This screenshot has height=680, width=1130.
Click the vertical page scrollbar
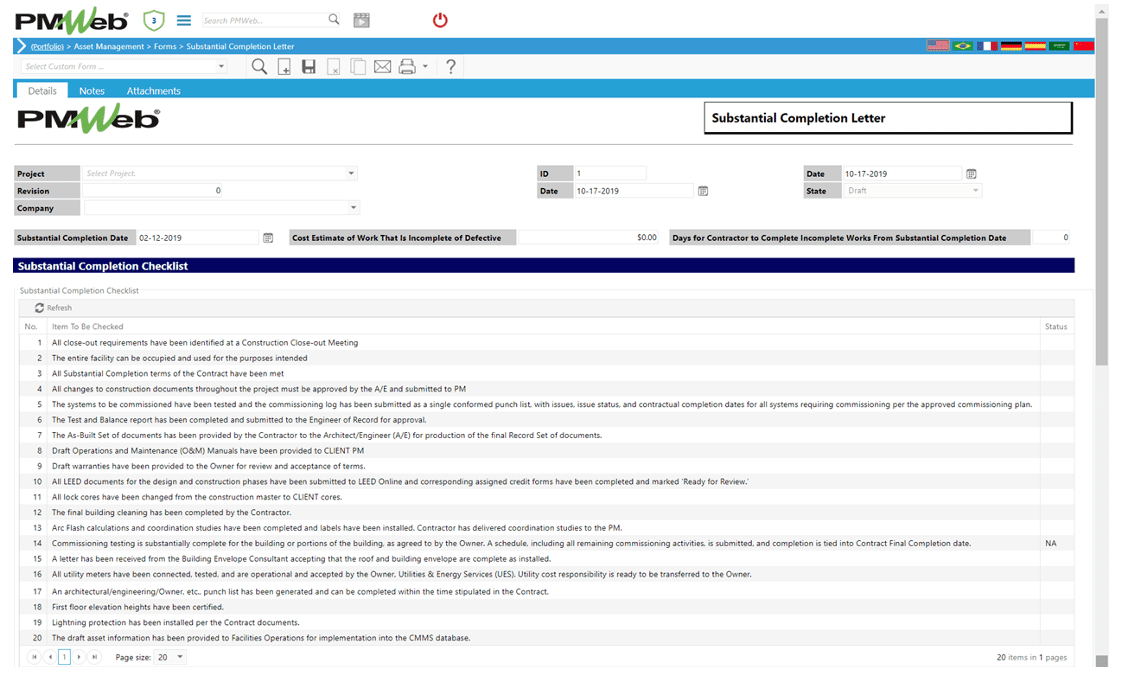[1101, 191]
